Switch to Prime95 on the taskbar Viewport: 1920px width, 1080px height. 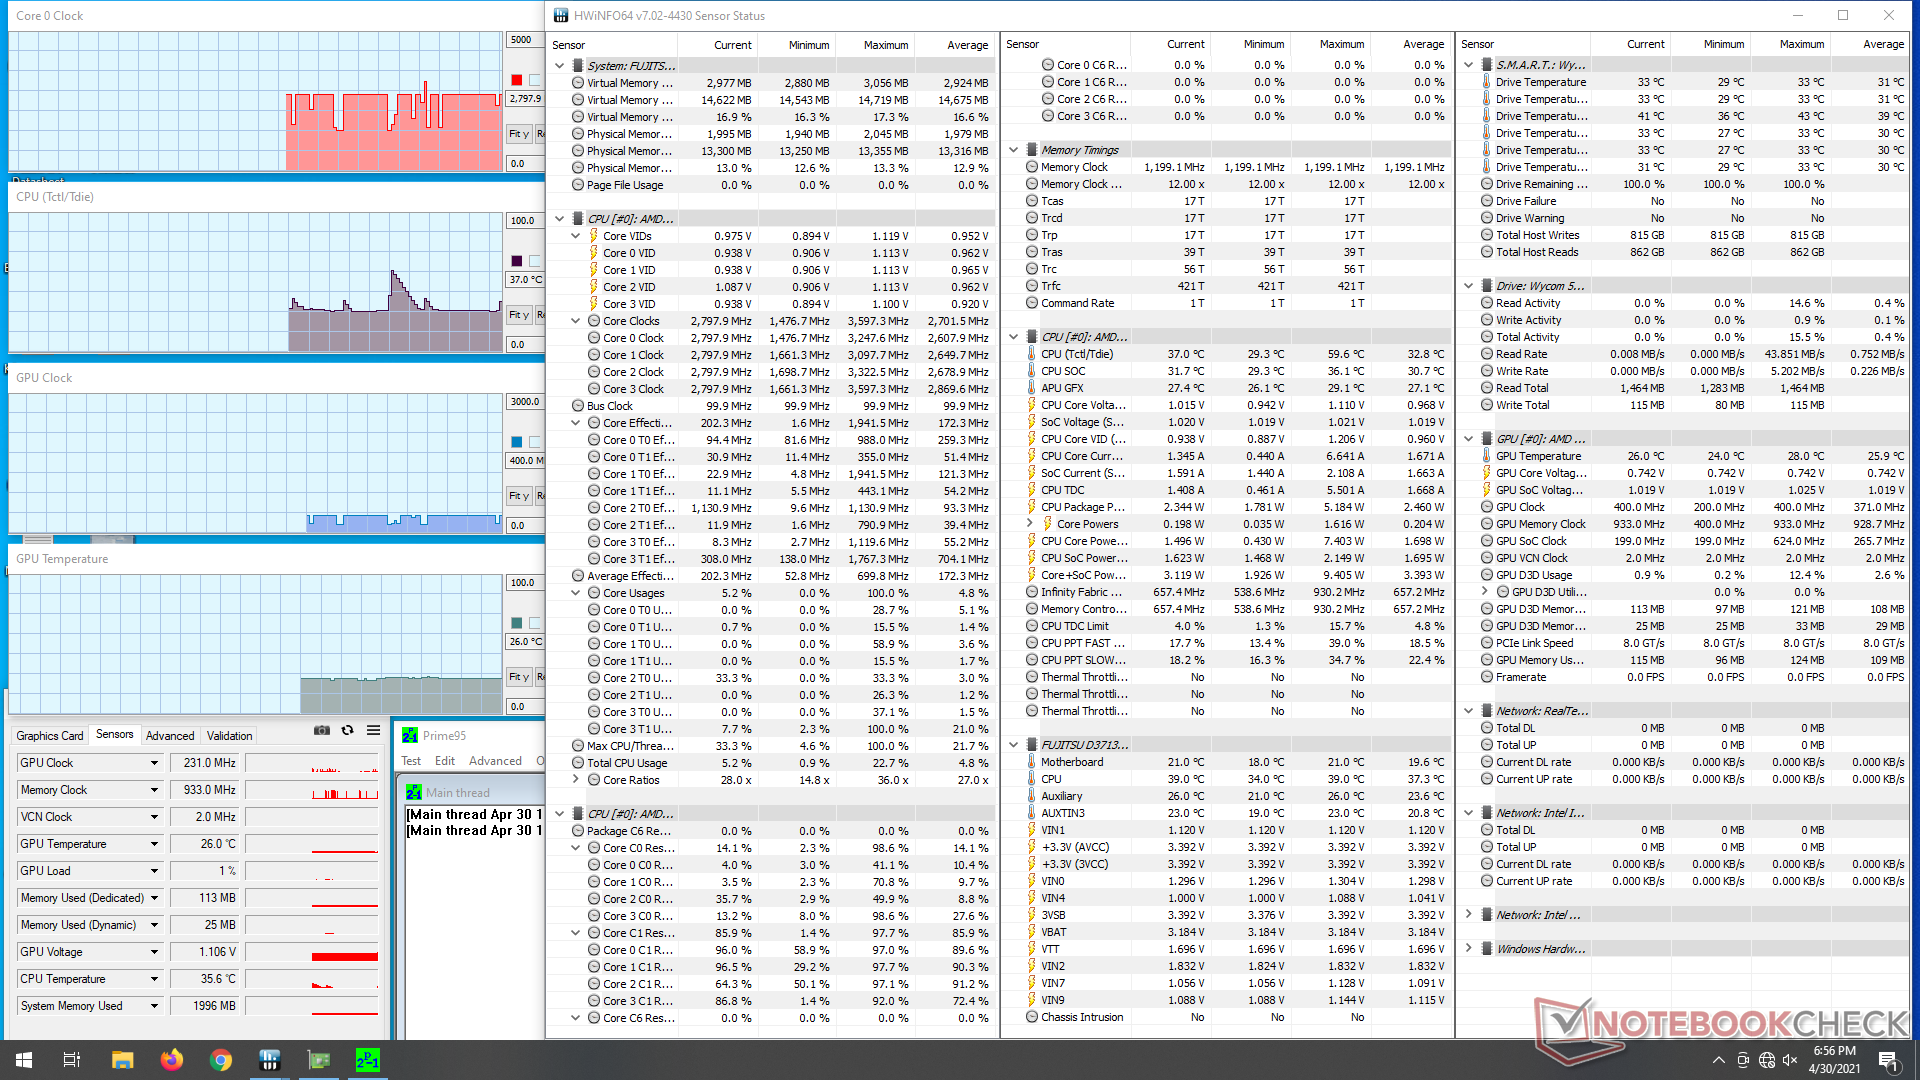click(367, 1060)
